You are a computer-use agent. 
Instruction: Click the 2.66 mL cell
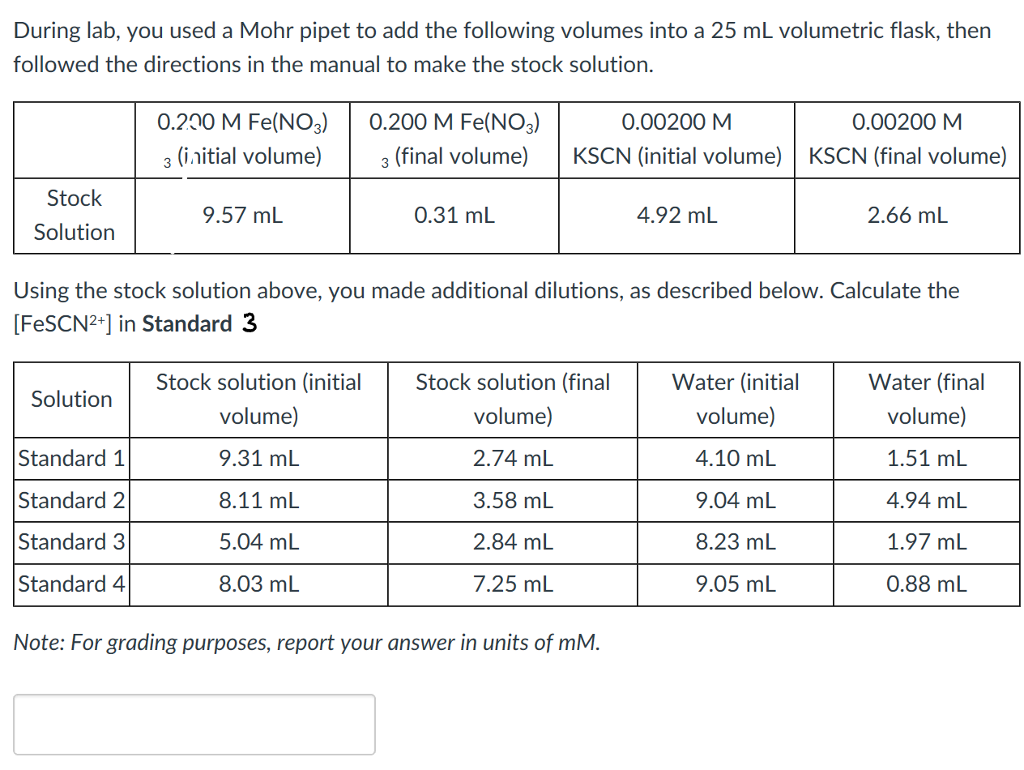907,215
